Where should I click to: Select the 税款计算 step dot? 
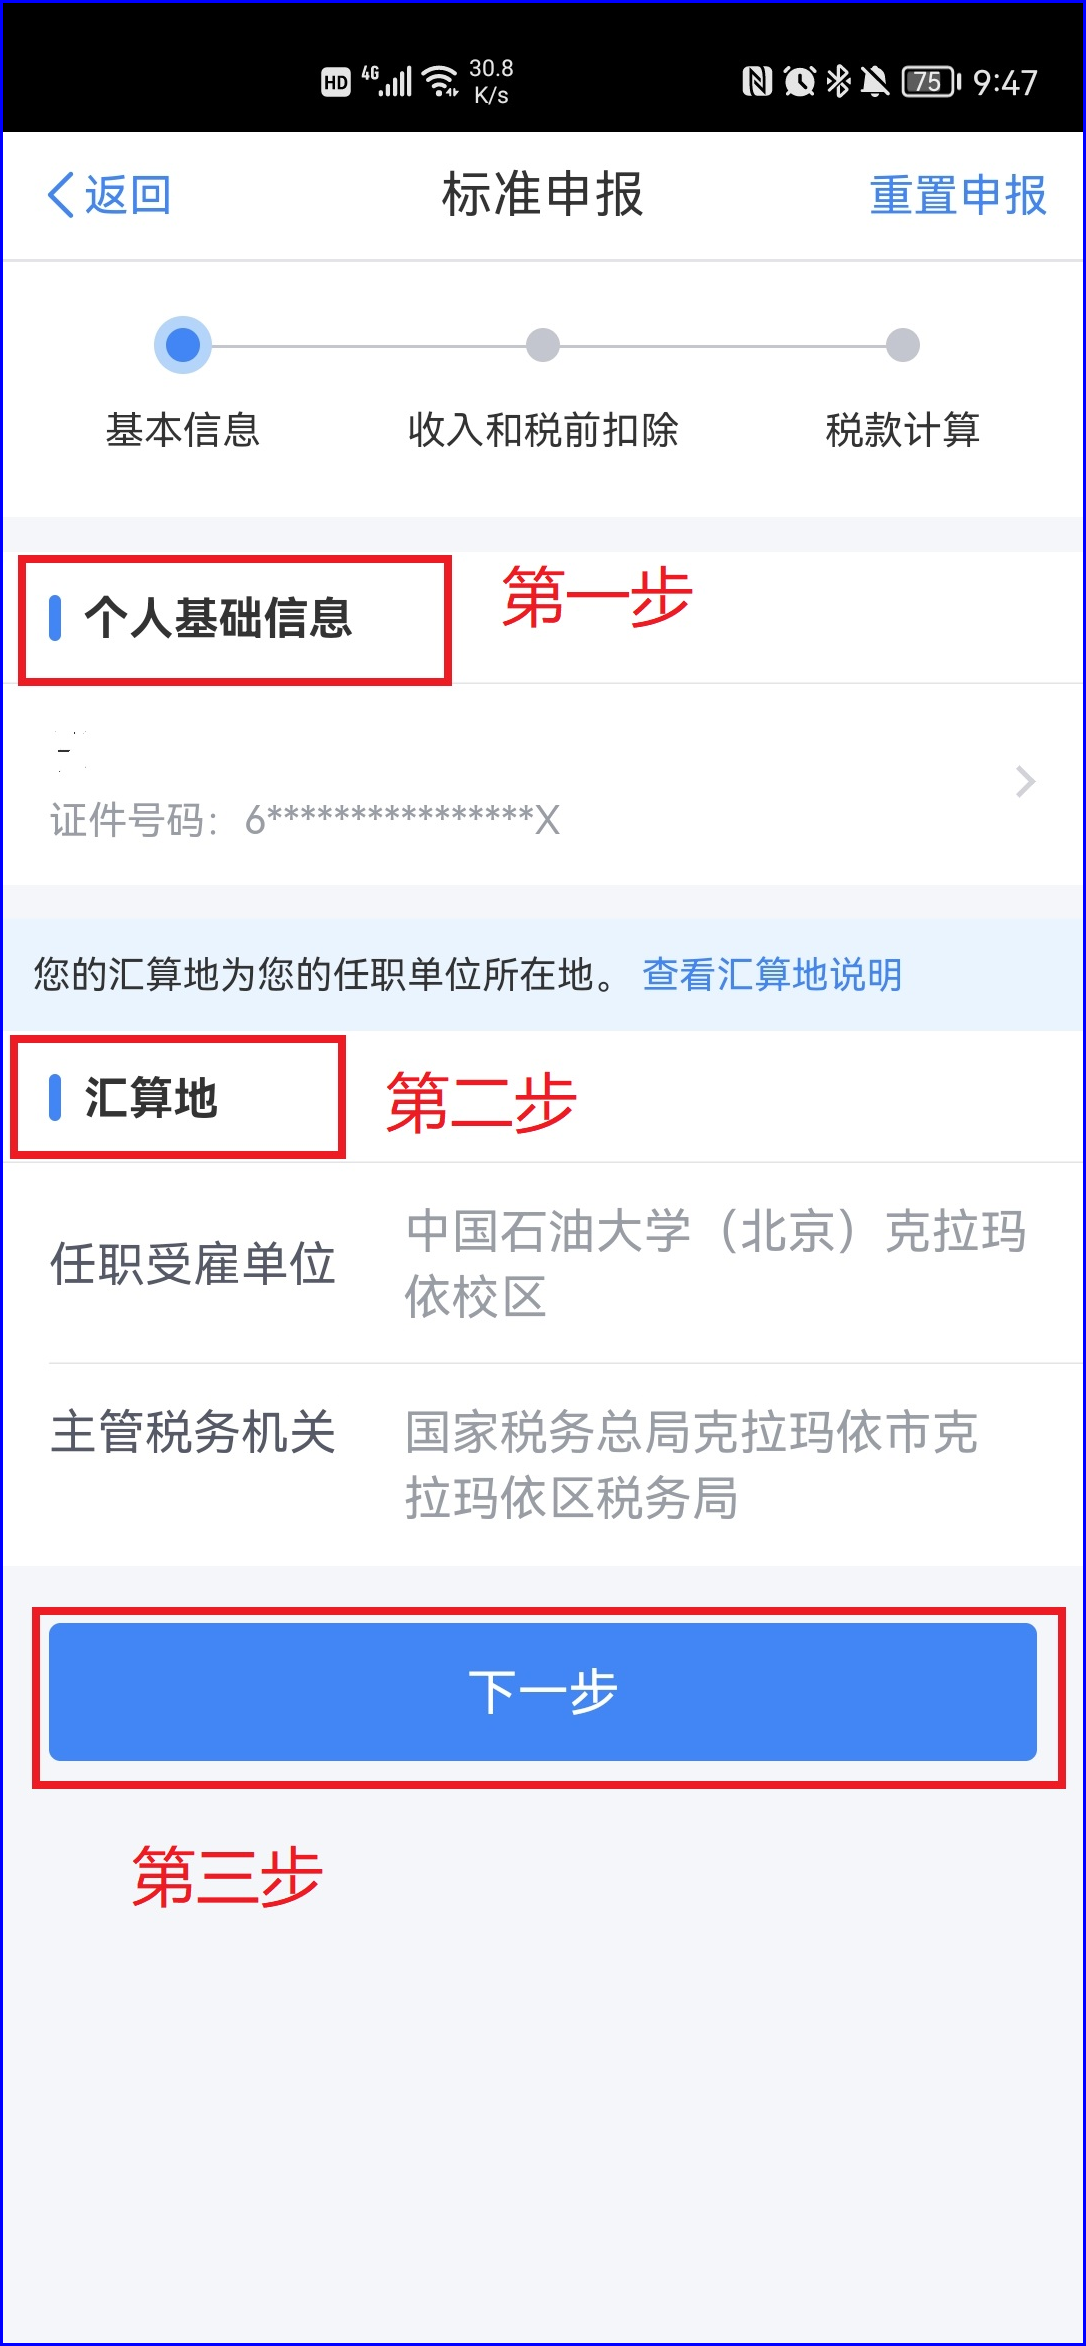point(903,345)
